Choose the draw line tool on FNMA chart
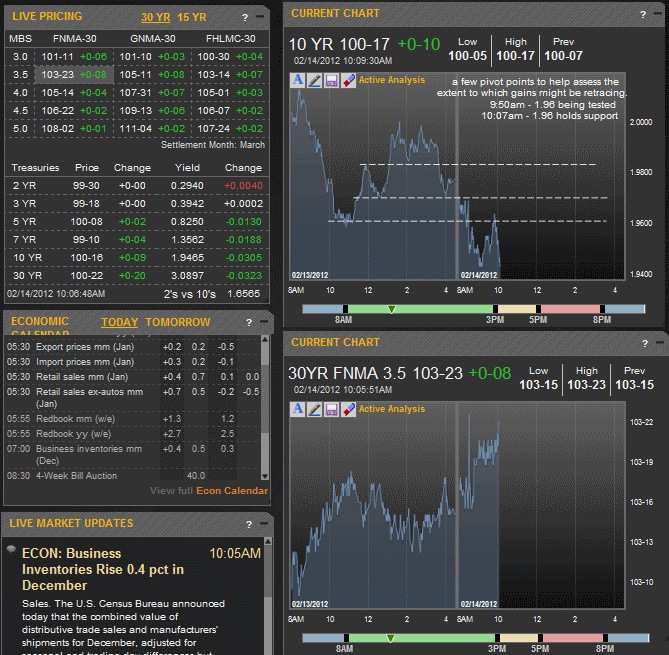Viewport: 669px width, 655px height. pos(315,409)
